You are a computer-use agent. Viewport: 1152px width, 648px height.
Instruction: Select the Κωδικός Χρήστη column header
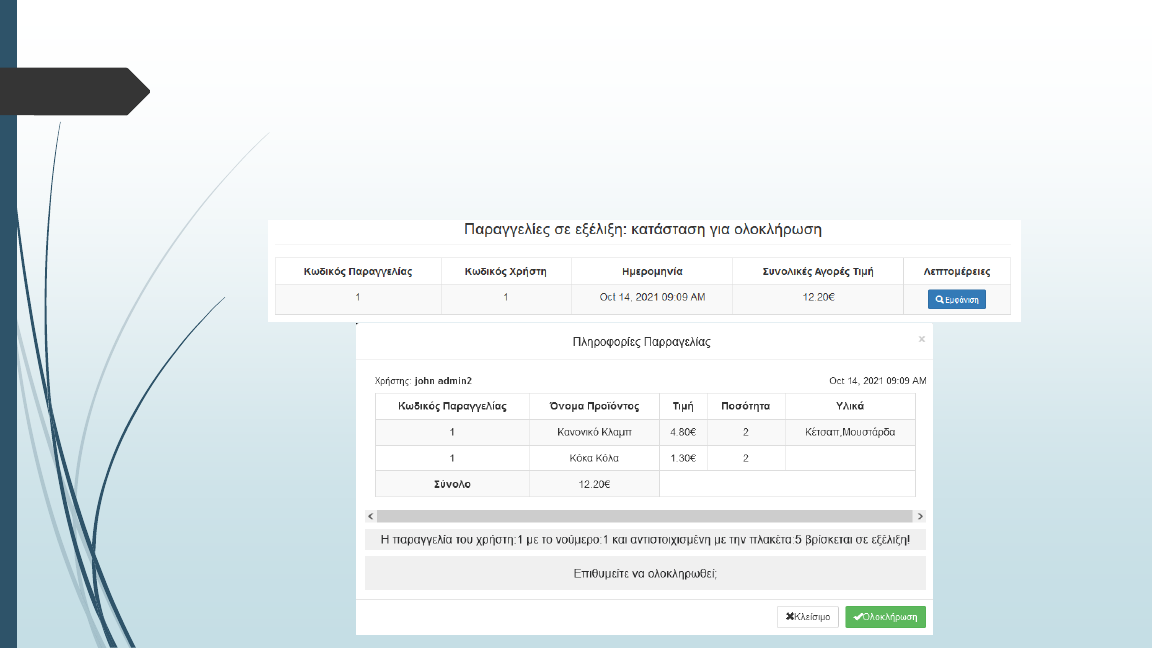pos(506,271)
